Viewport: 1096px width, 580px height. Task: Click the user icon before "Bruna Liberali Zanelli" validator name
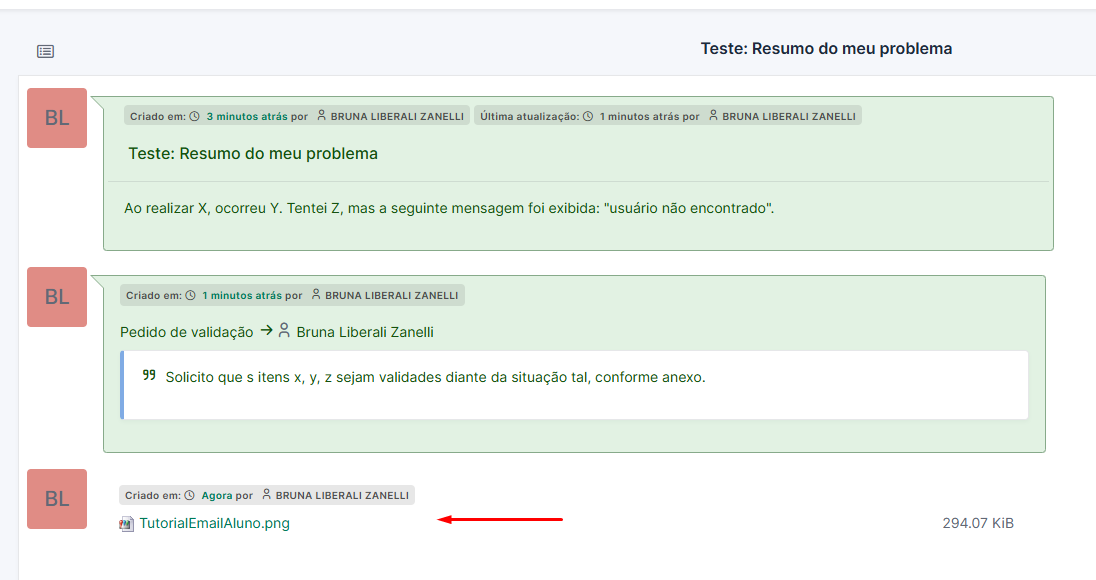tap(284, 331)
